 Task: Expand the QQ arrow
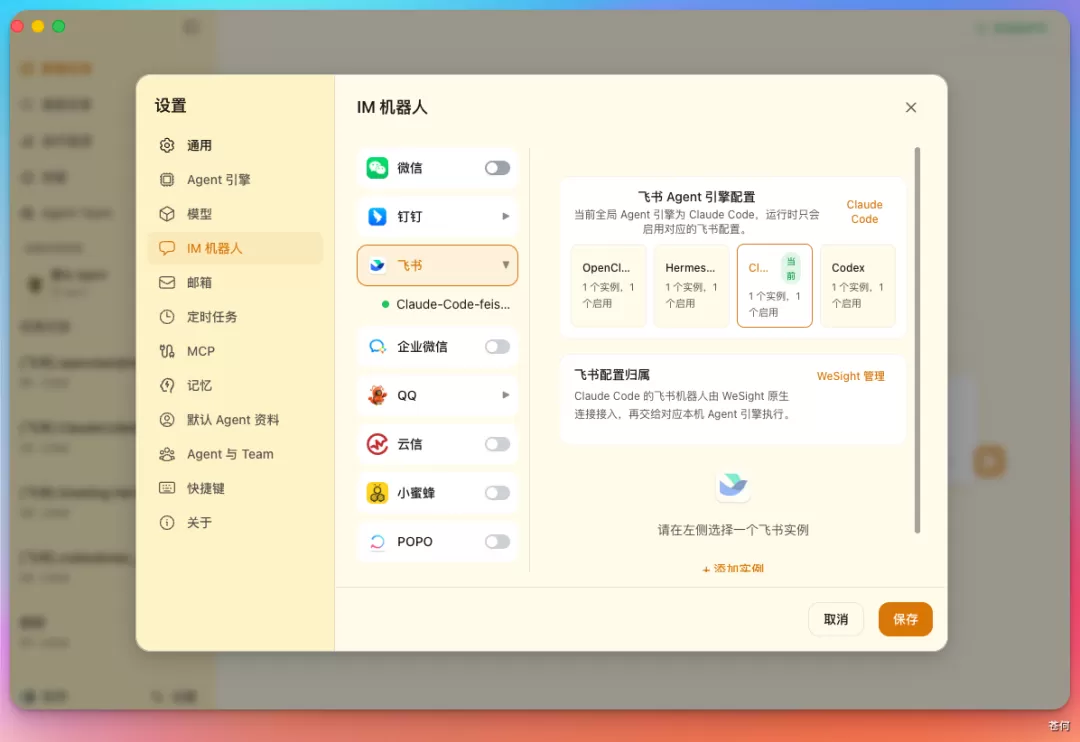[506, 395]
